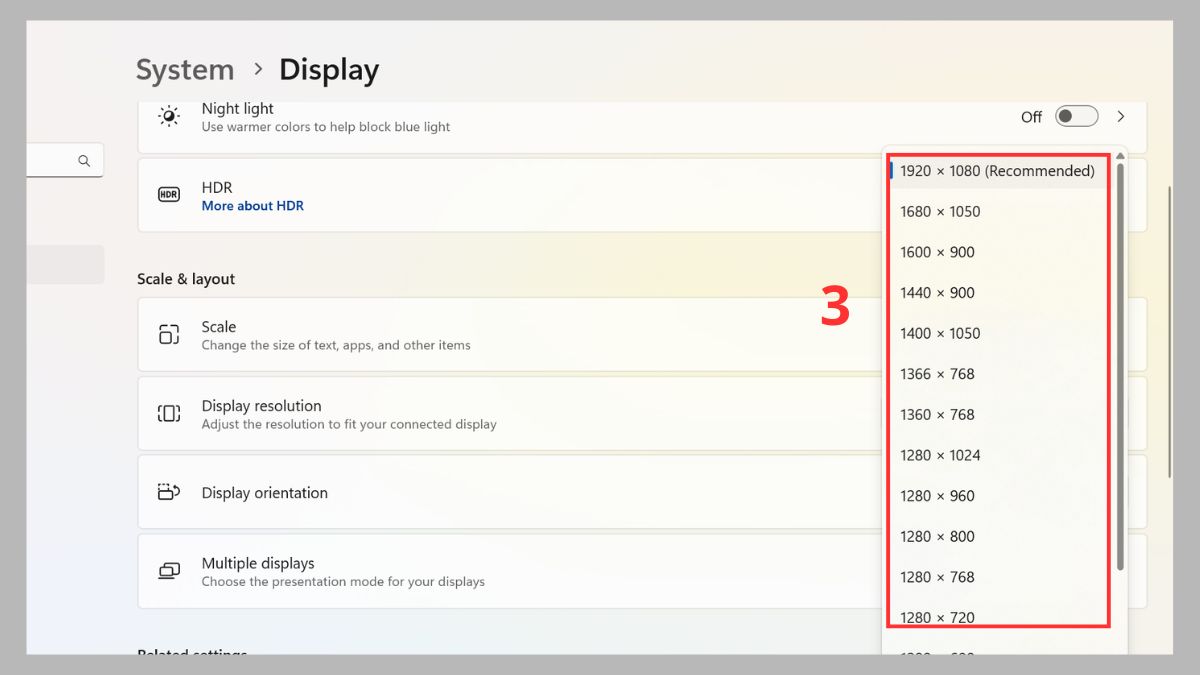Select 1920 × 1080 (Recommended) resolution
This screenshot has height=675, width=1200.
(x=996, y=171)
